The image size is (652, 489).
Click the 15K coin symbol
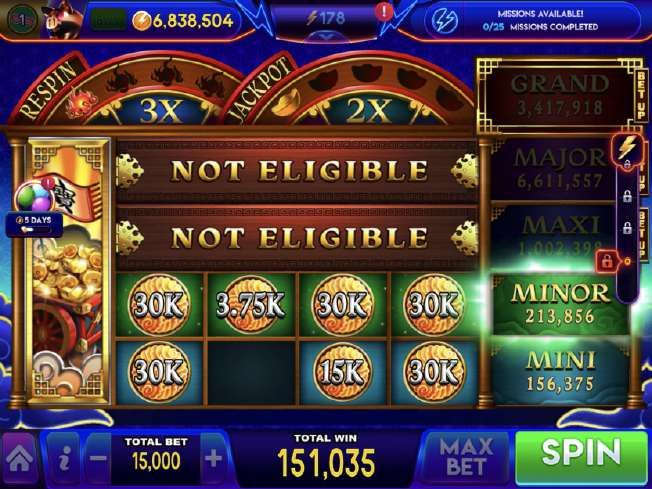pyautogui.click(x=342, y=371)
